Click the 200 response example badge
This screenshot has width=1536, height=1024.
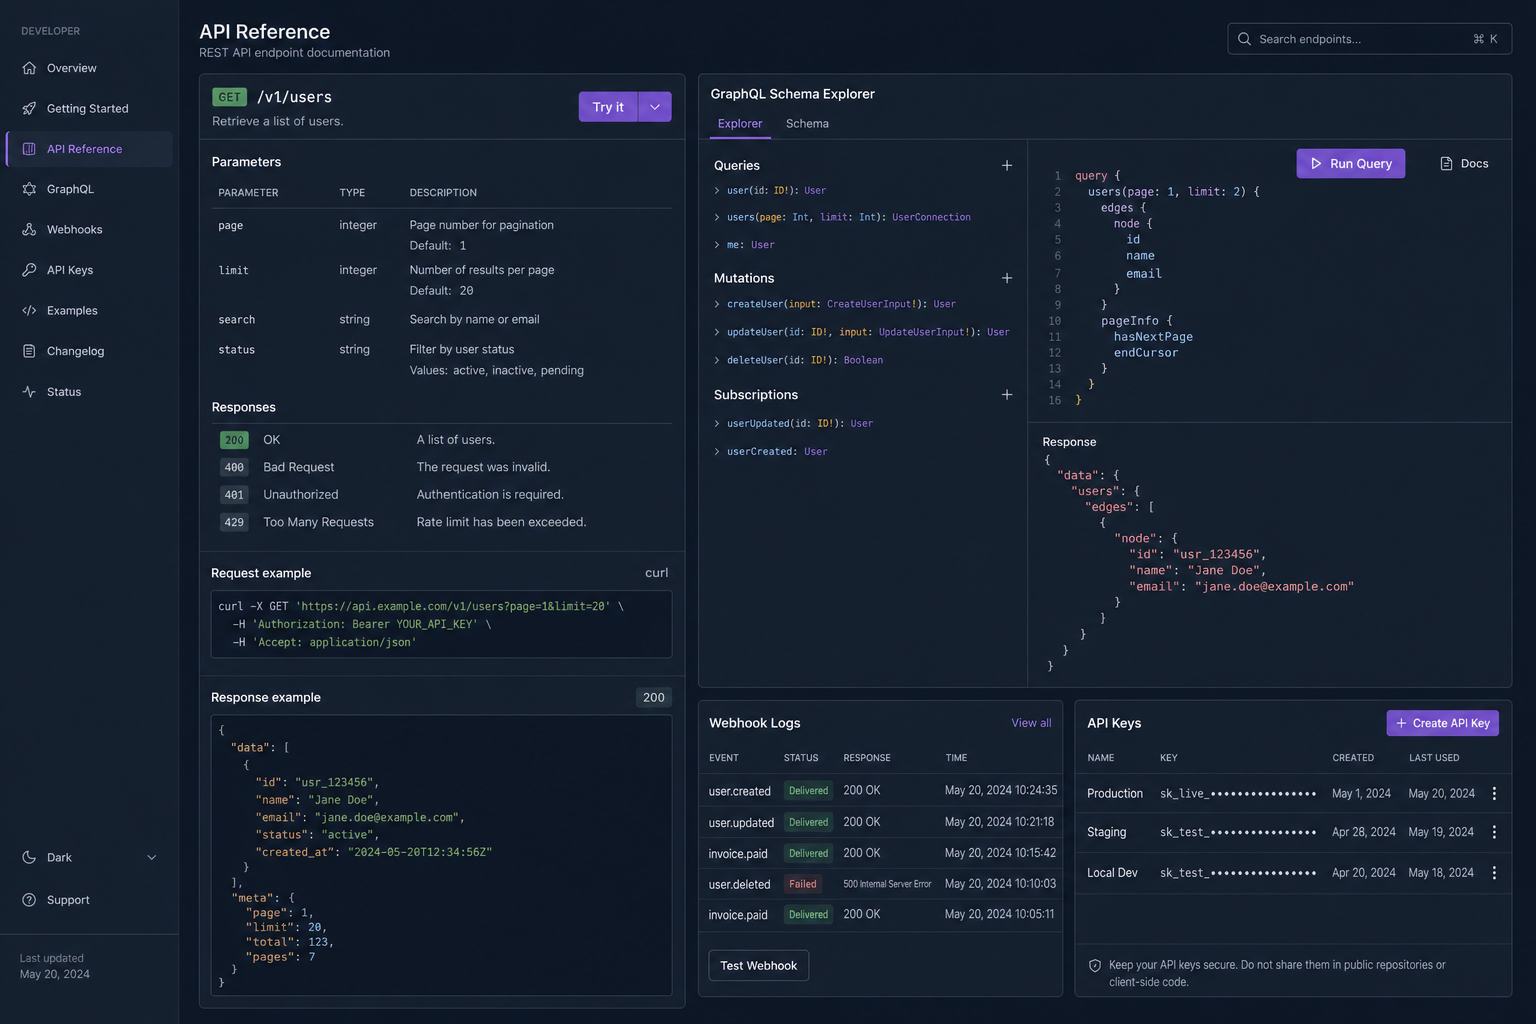pos(654,698)
